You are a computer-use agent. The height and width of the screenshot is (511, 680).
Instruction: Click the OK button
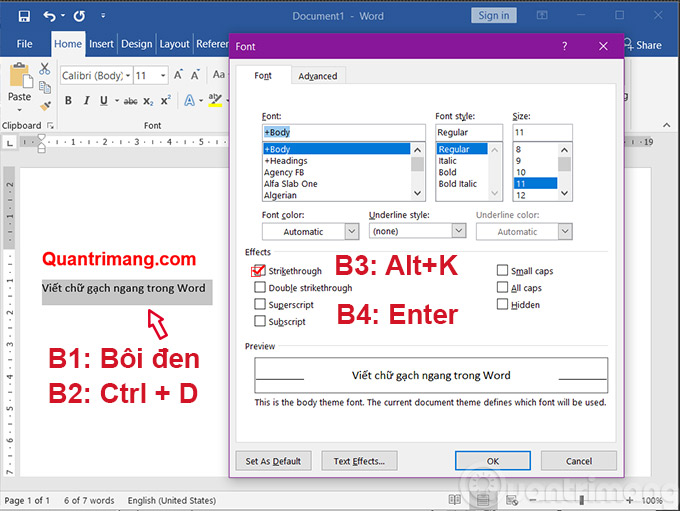(x=493, y=461)
